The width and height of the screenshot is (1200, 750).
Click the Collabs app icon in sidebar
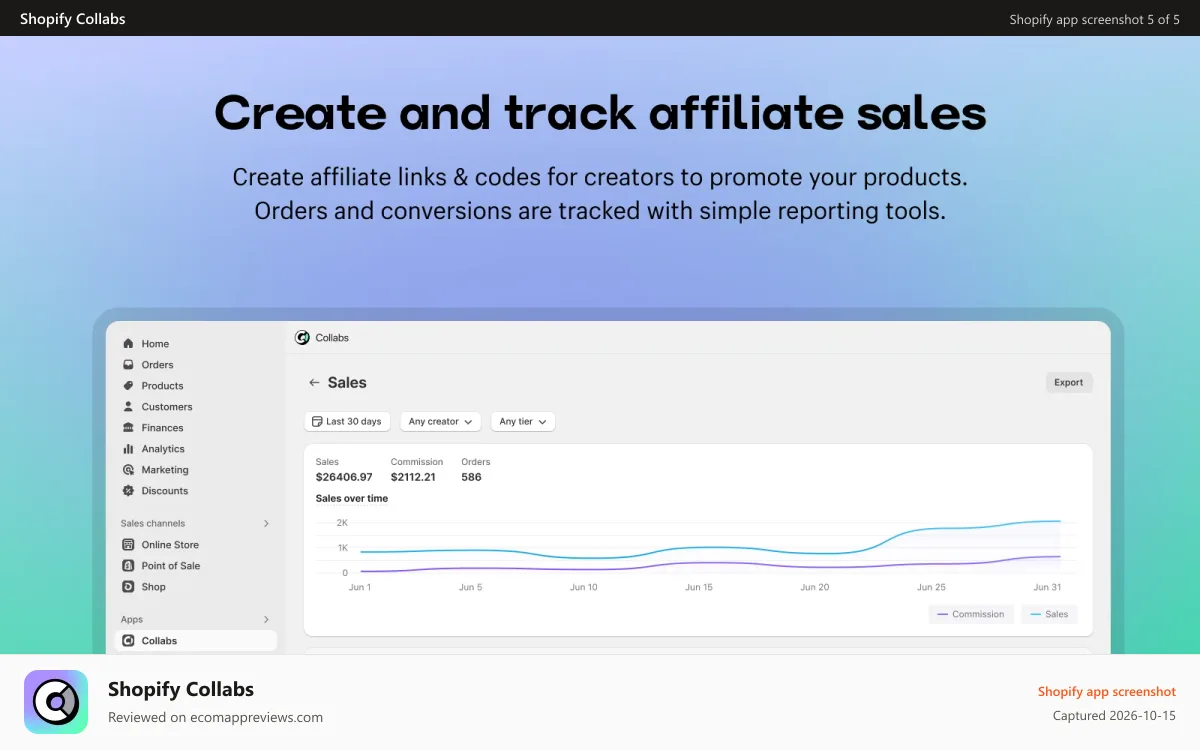[128, 641]
